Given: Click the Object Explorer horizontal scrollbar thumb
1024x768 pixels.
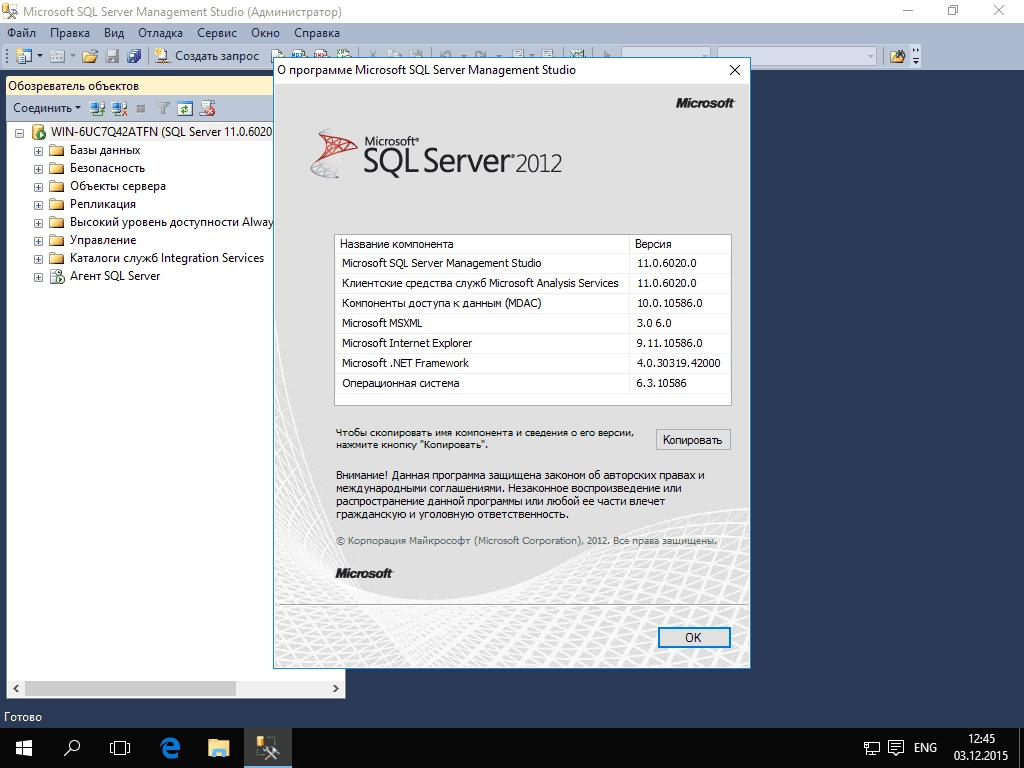Looking at the screenshot, I should (x=130, y=688).
